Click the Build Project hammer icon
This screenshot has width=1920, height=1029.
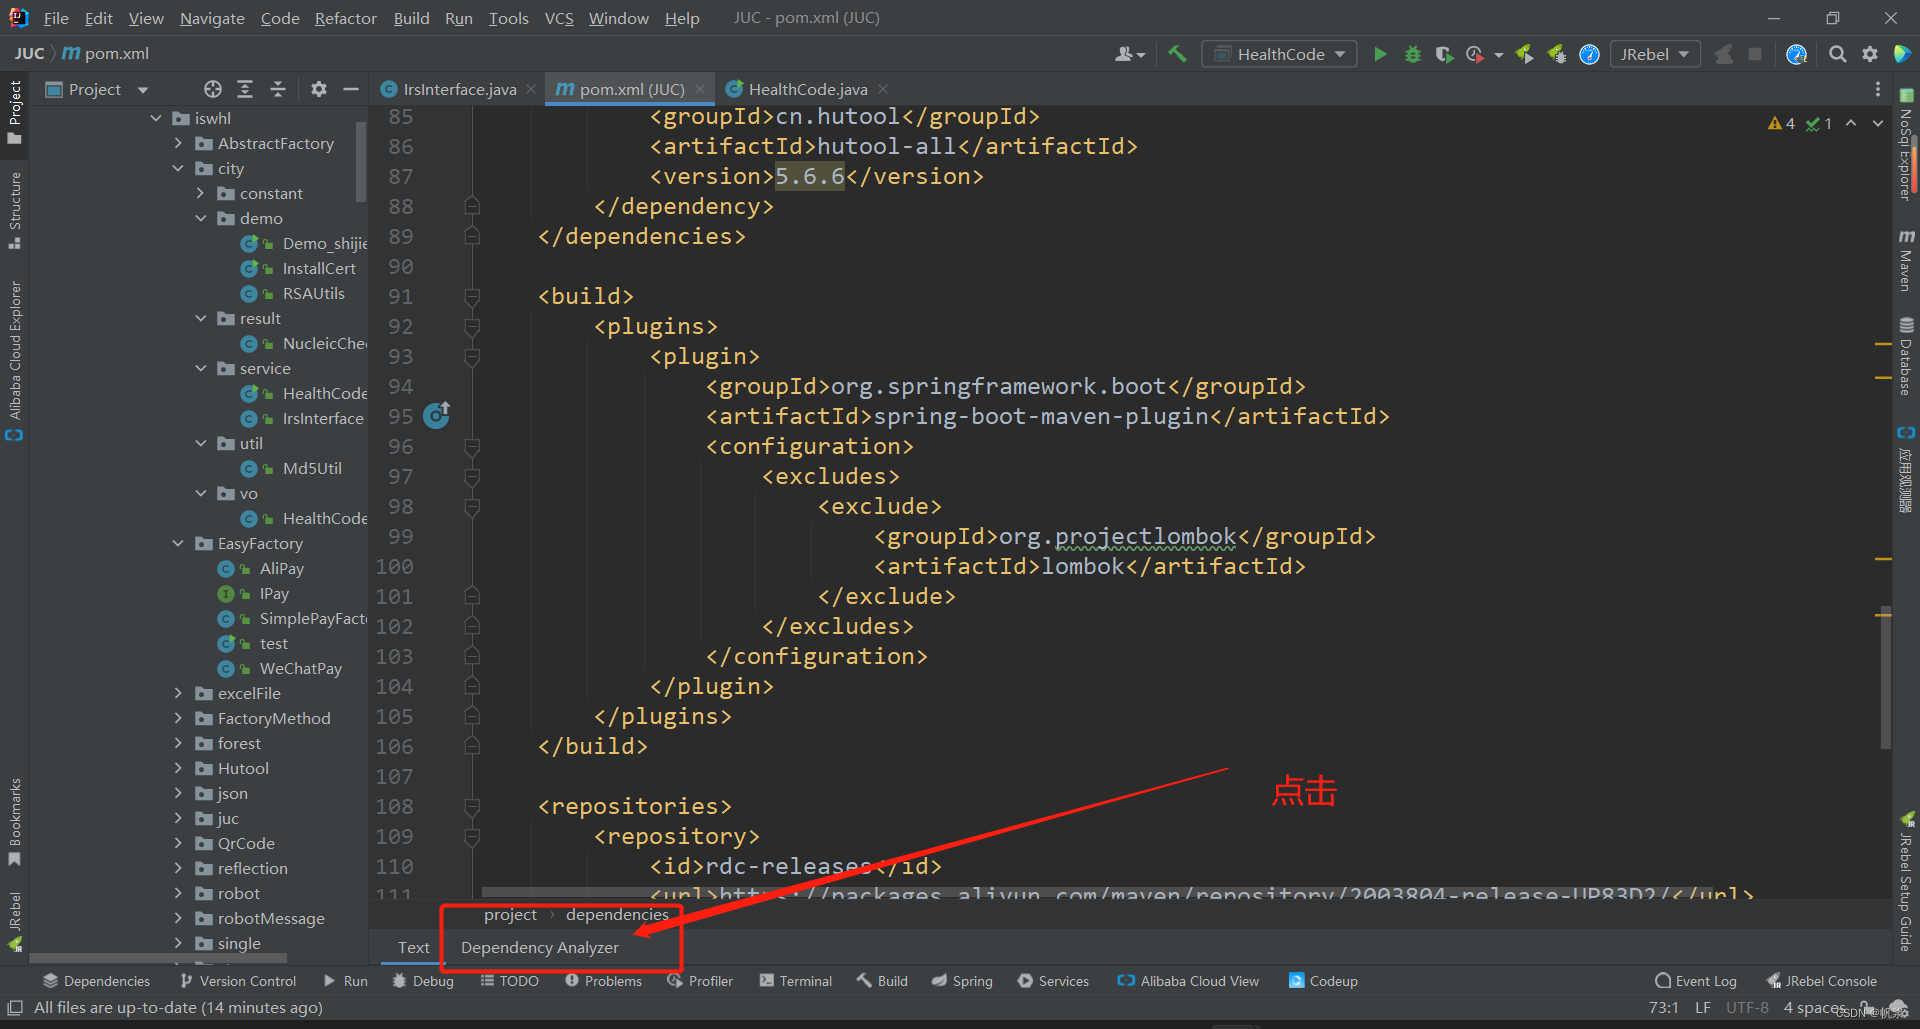1177,54
